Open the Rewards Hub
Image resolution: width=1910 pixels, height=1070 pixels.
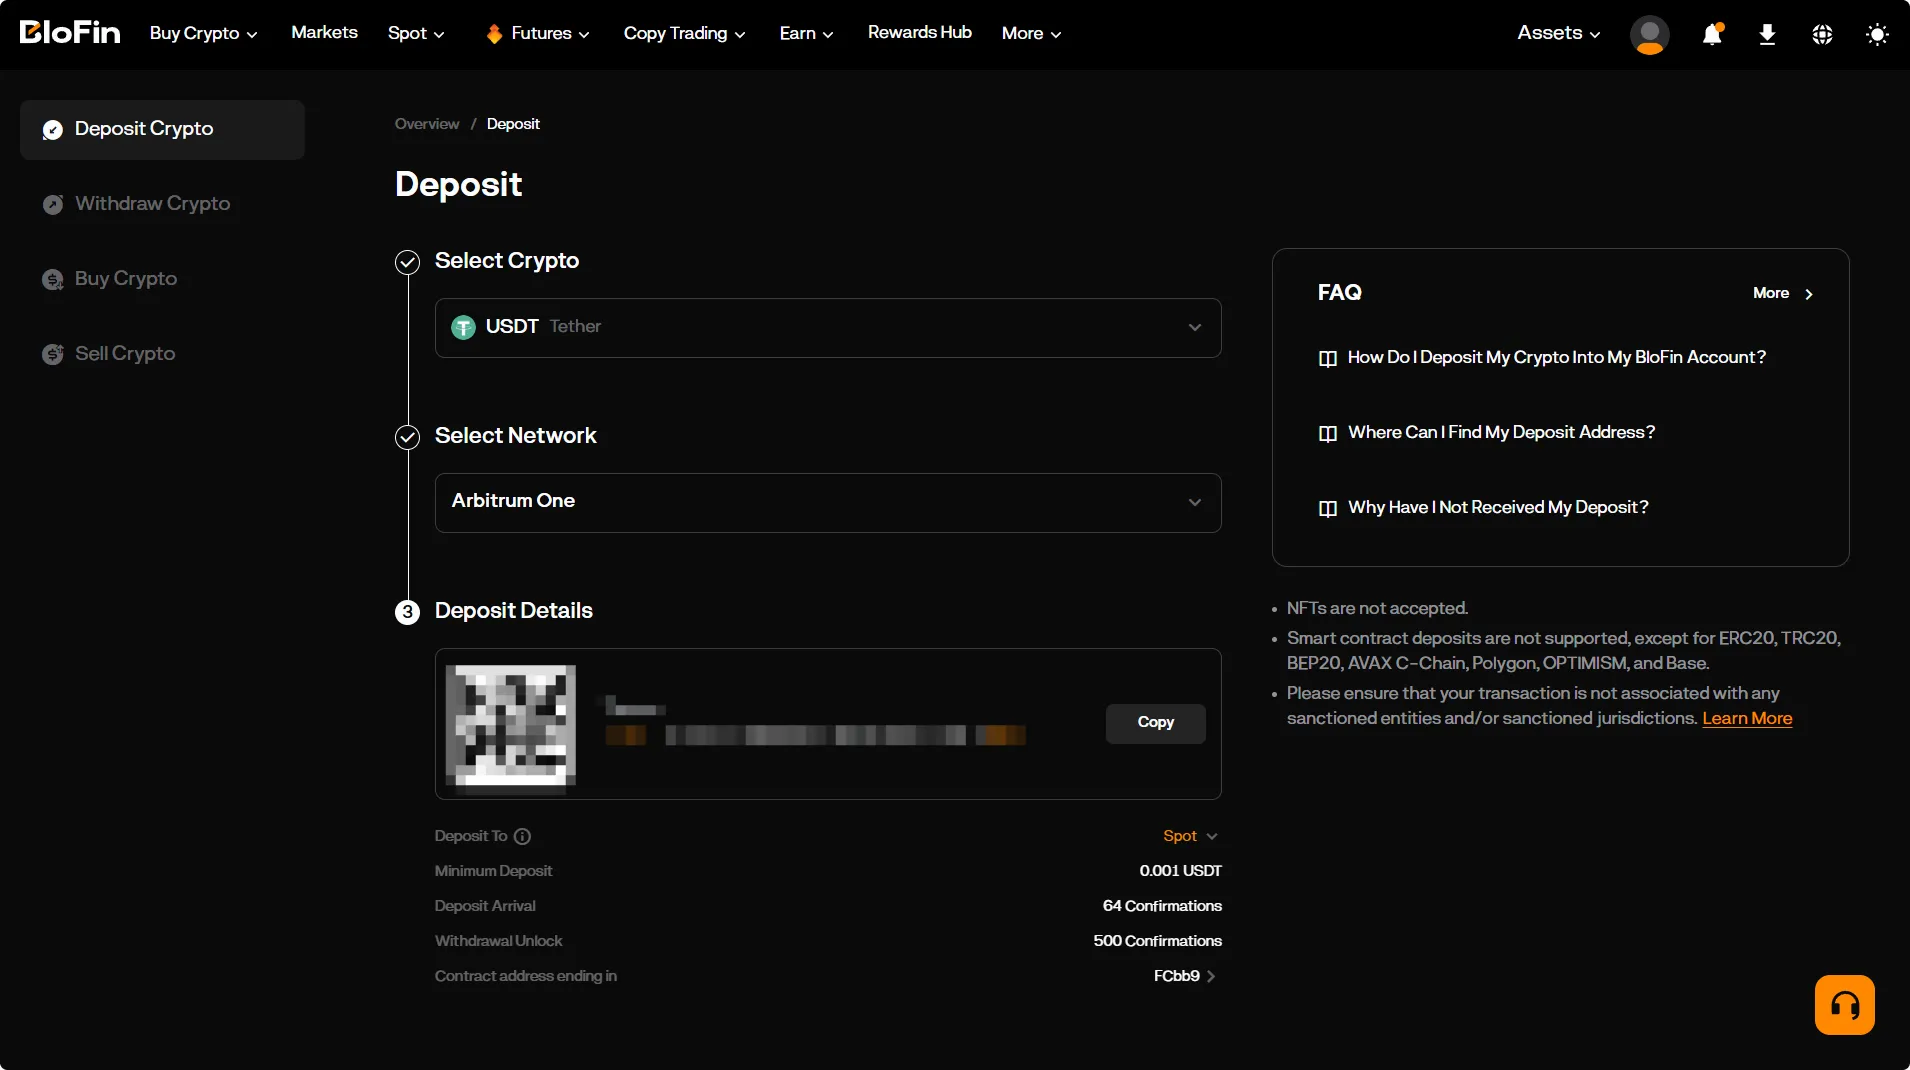919,32
